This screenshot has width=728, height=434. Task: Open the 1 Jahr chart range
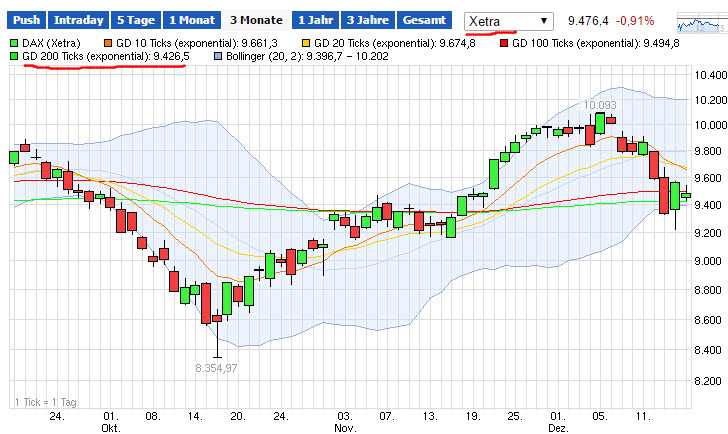coord(315,20)
